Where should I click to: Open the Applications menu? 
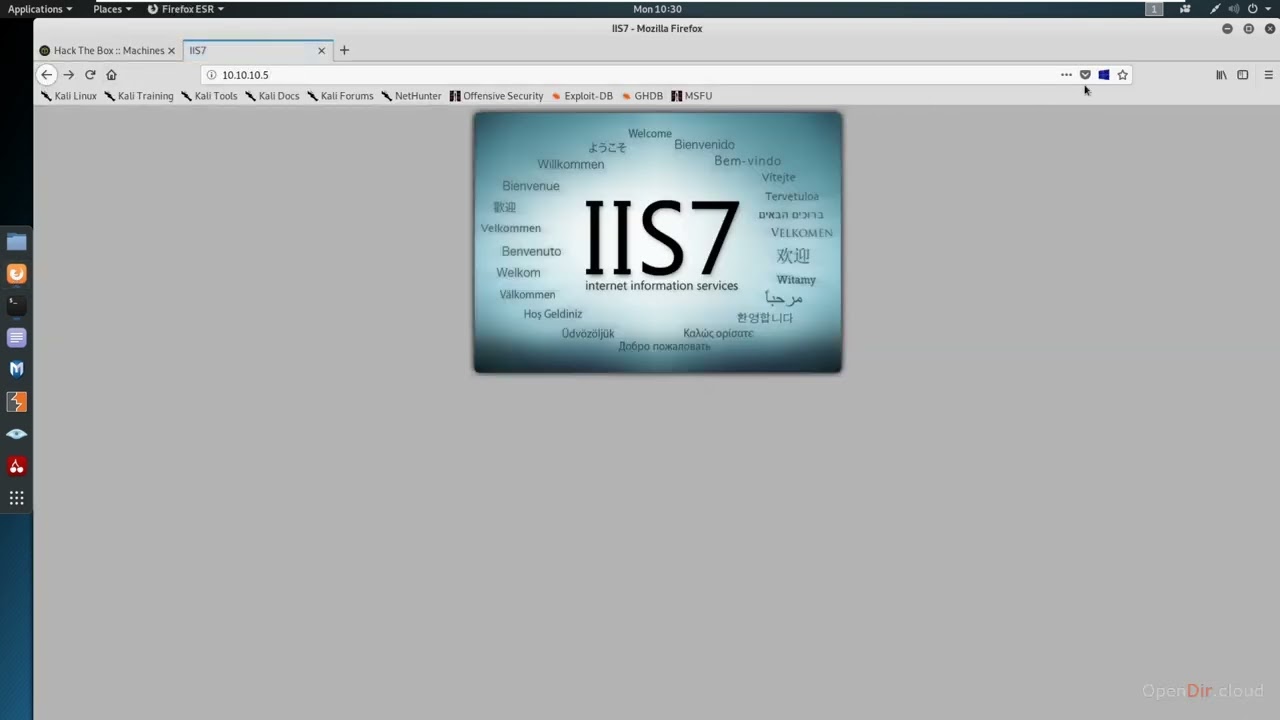click(40, 9)
